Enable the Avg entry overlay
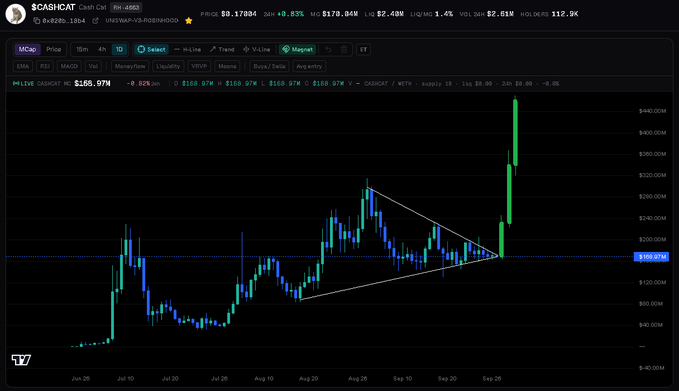This screenshot has height=391, width=679. tap(309, 66)
